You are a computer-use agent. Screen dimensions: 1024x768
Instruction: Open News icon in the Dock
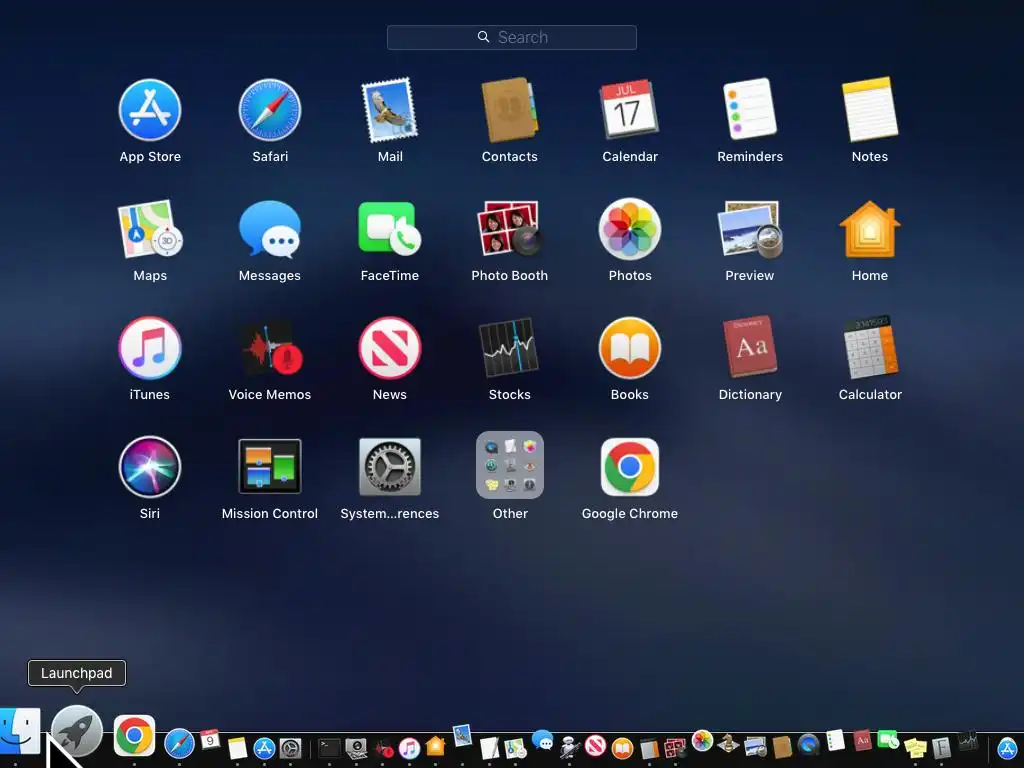596,746
